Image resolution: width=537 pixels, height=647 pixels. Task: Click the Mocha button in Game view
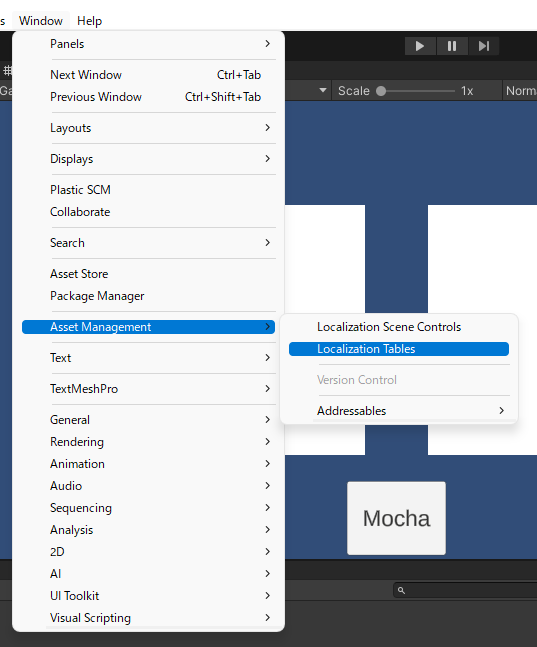pyautogui.click(x=396, y=518)
